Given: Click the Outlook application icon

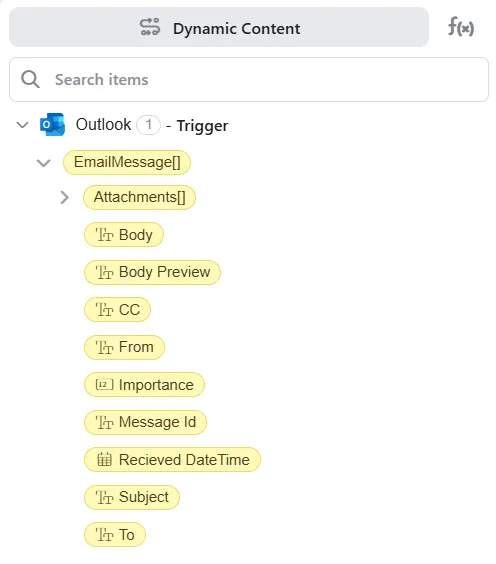Looking at the screenshot, I should click(x=53, y=124).
